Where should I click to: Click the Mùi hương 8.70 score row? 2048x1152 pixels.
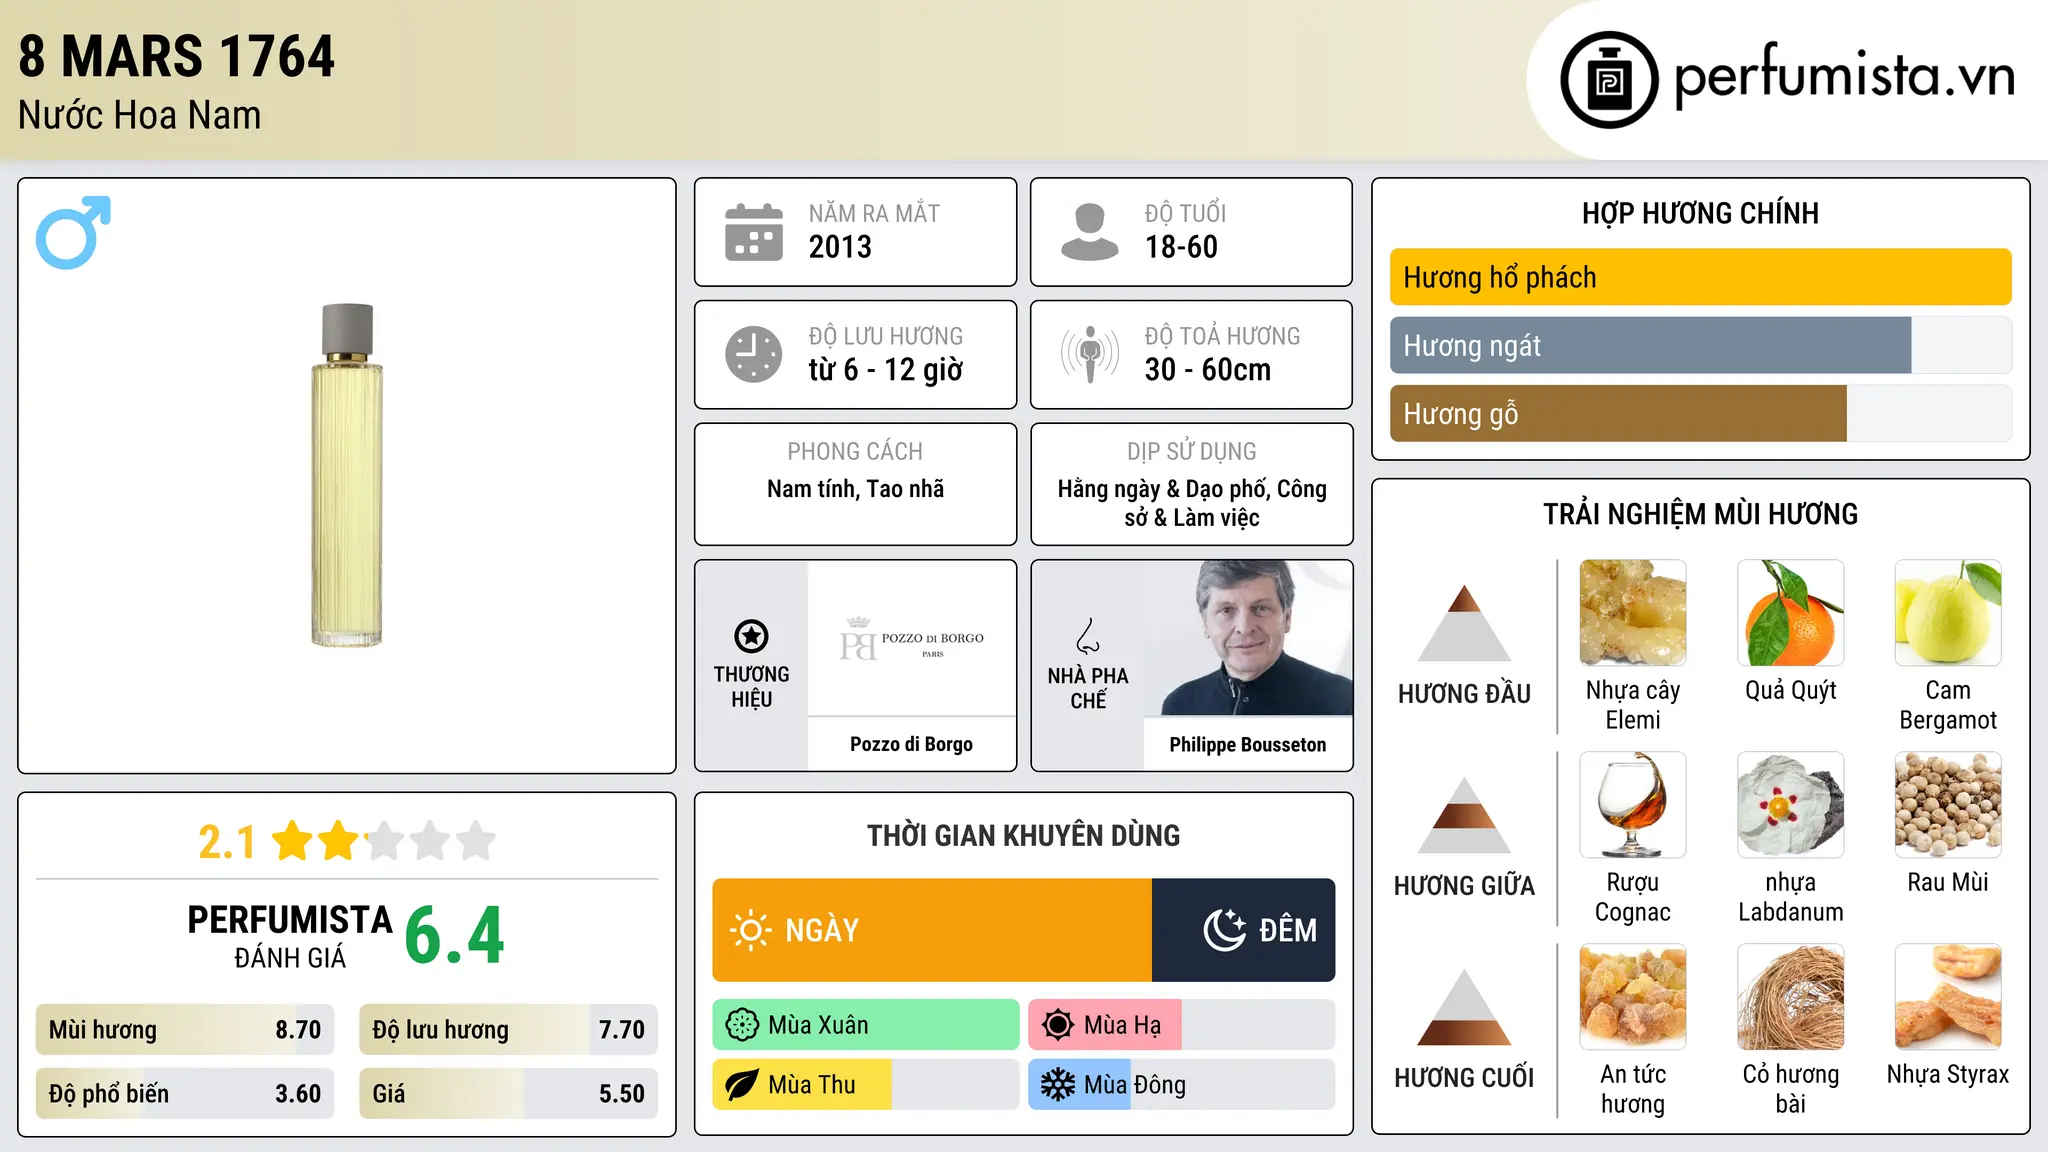pyautogui.click(x=185, y=1030)
